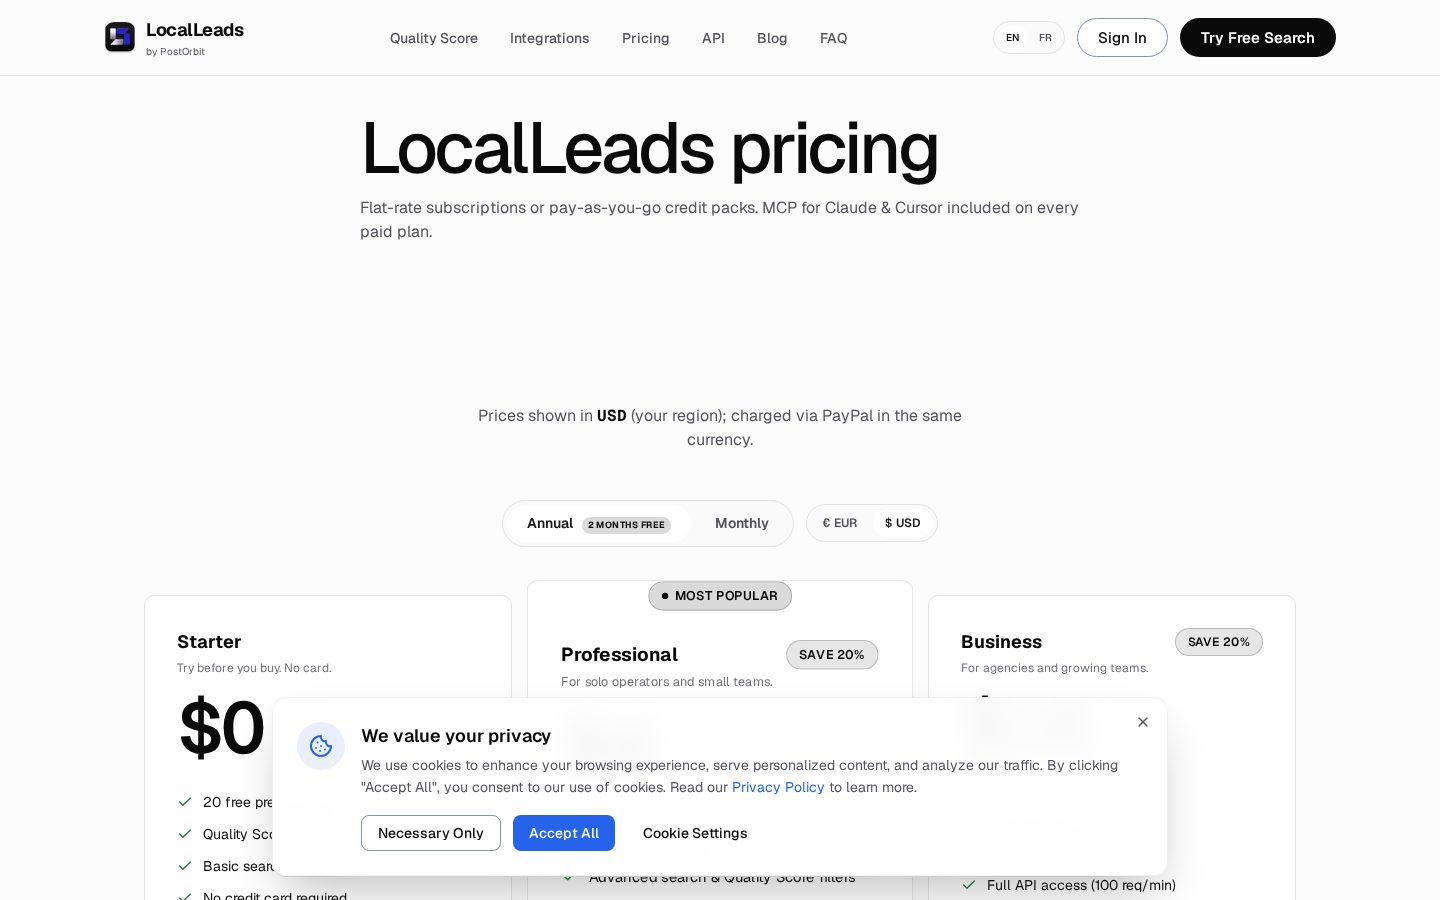Open the Integrations nav item
Image resolution: width=1440 pixels, height=900 pixels.
550,38
